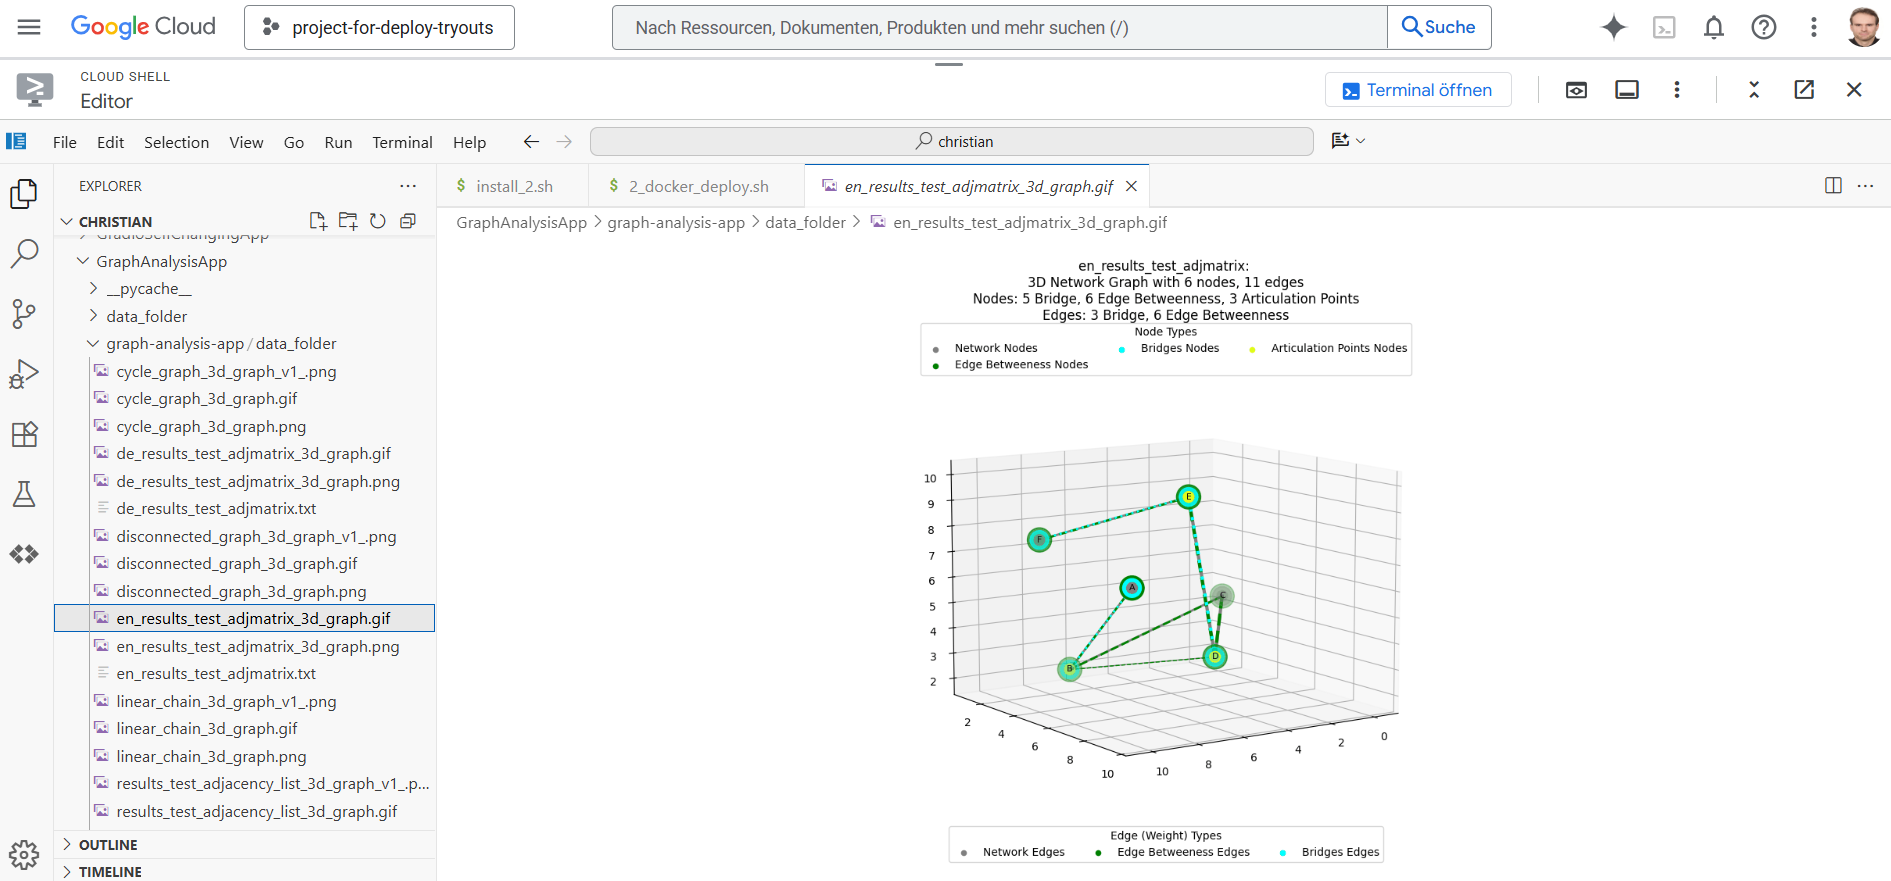Split the editor to the right
The width and height of the screenshot is (1891, 881).
pos(1833,186)
